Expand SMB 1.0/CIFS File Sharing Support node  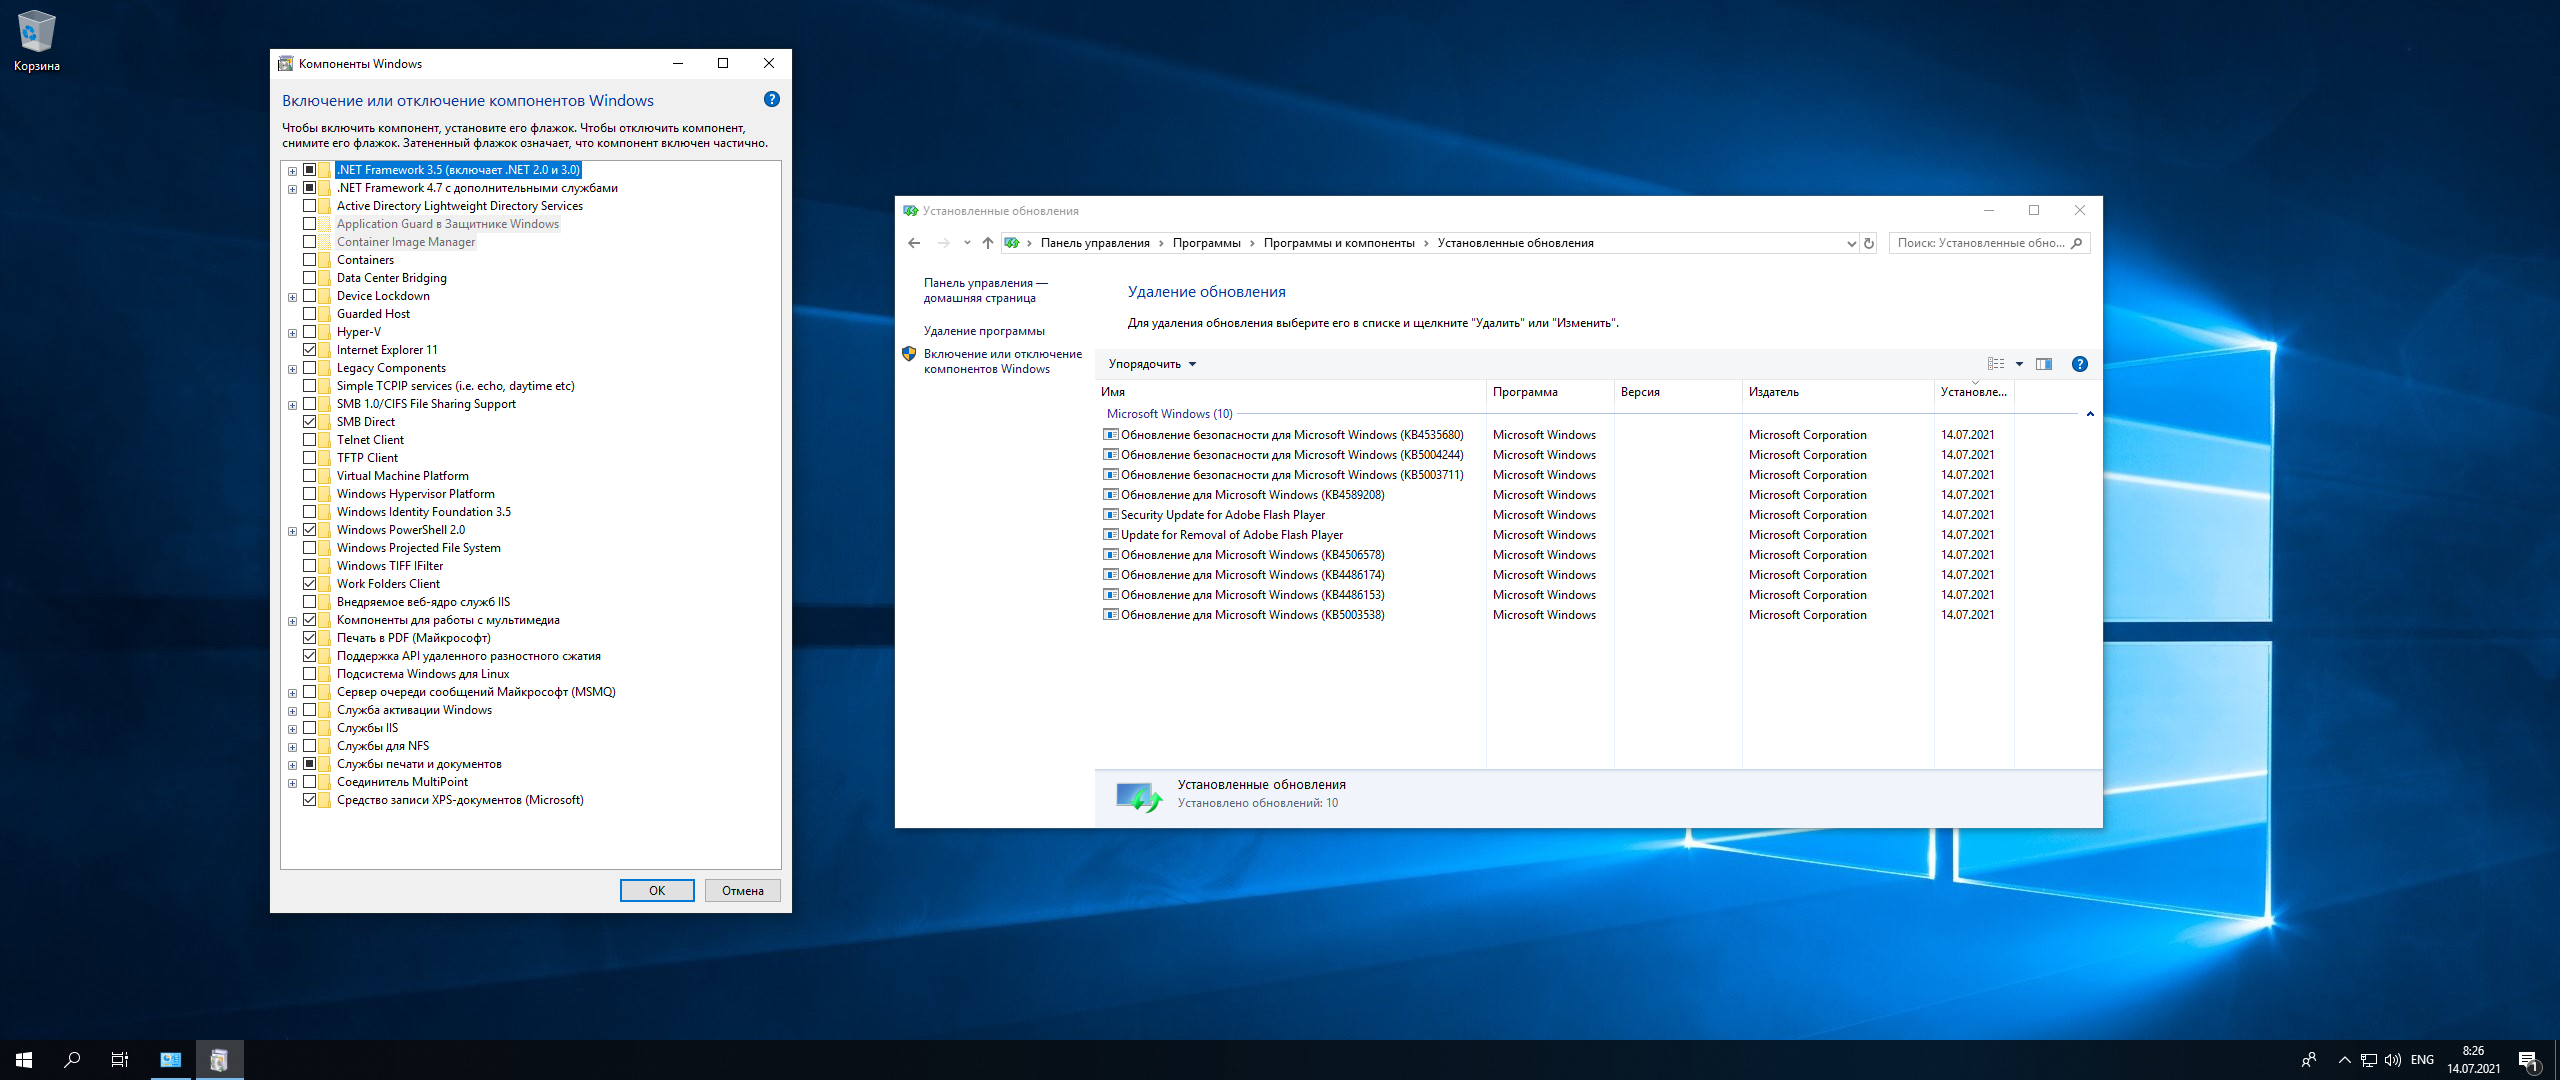tap(292, 405)
